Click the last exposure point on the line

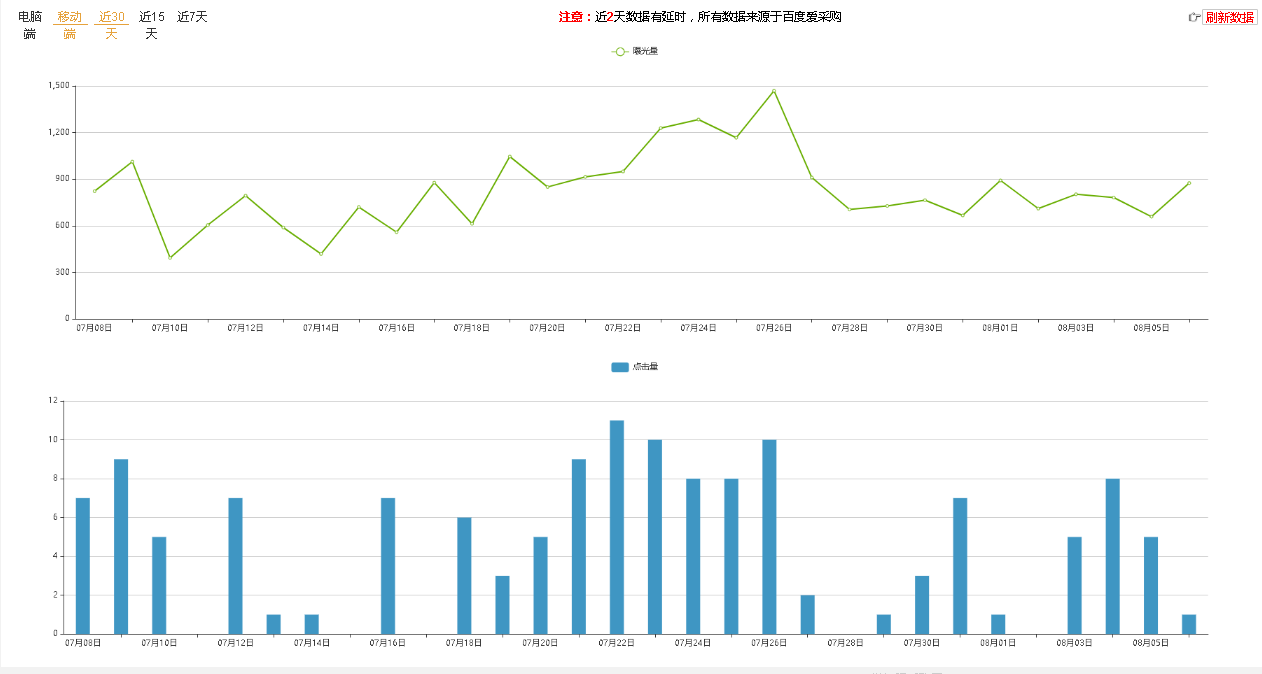pos(1189,183)
